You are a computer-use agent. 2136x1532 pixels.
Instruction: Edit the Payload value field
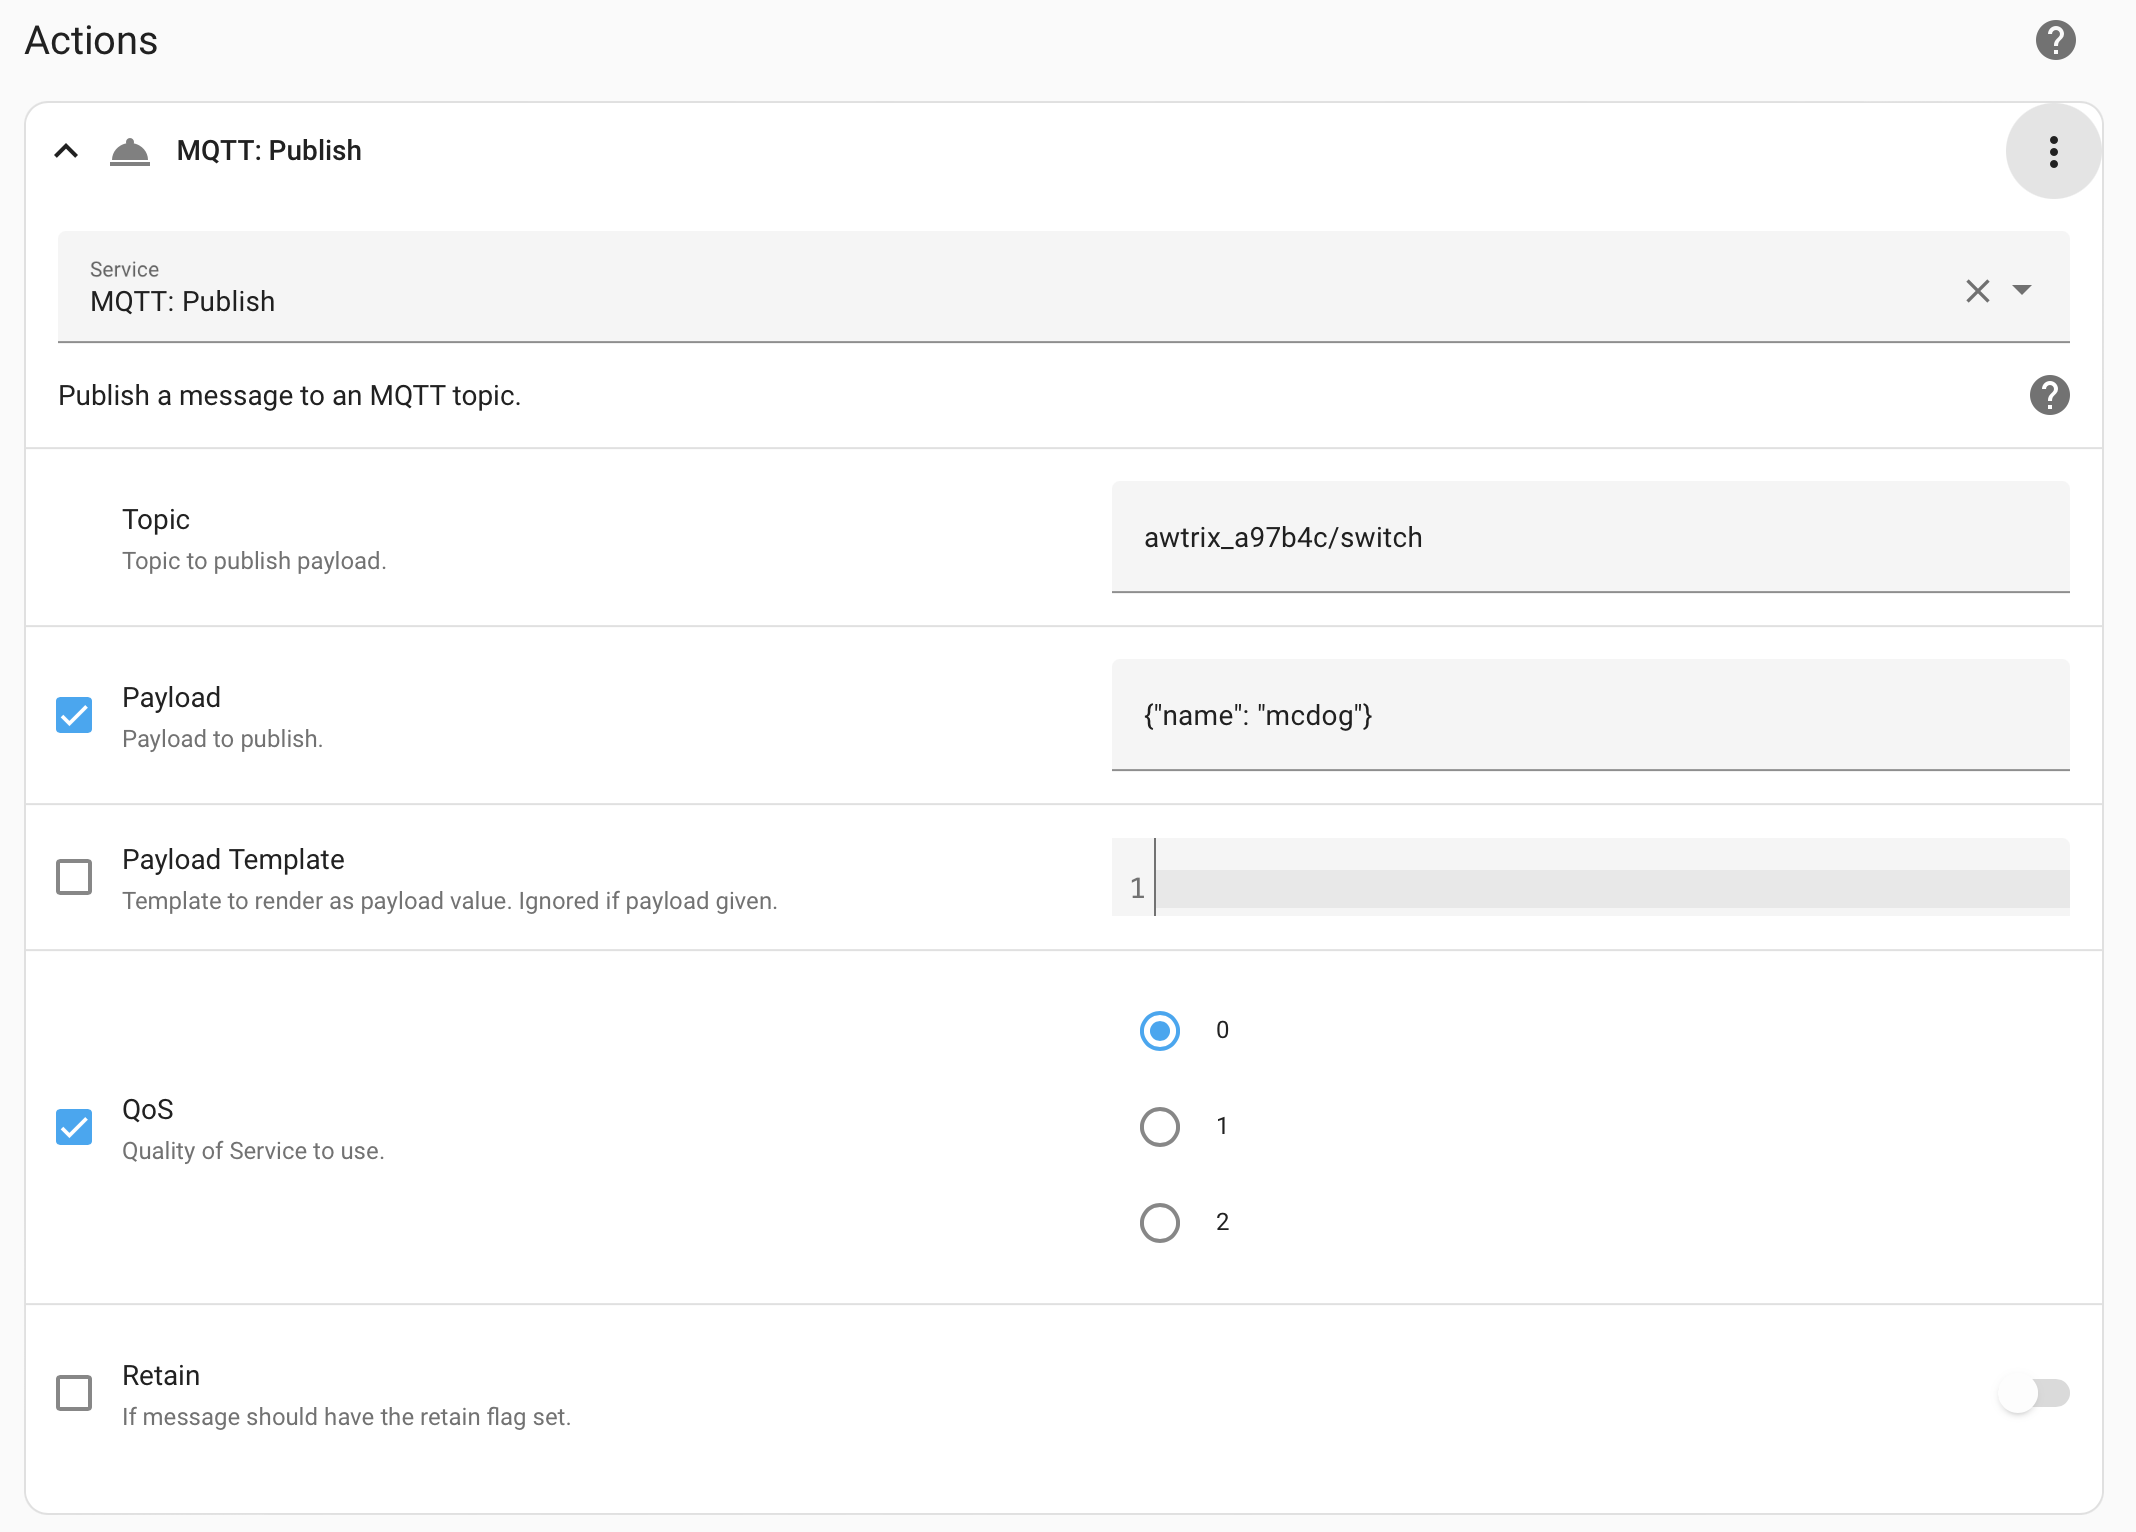coord(1590,716)
